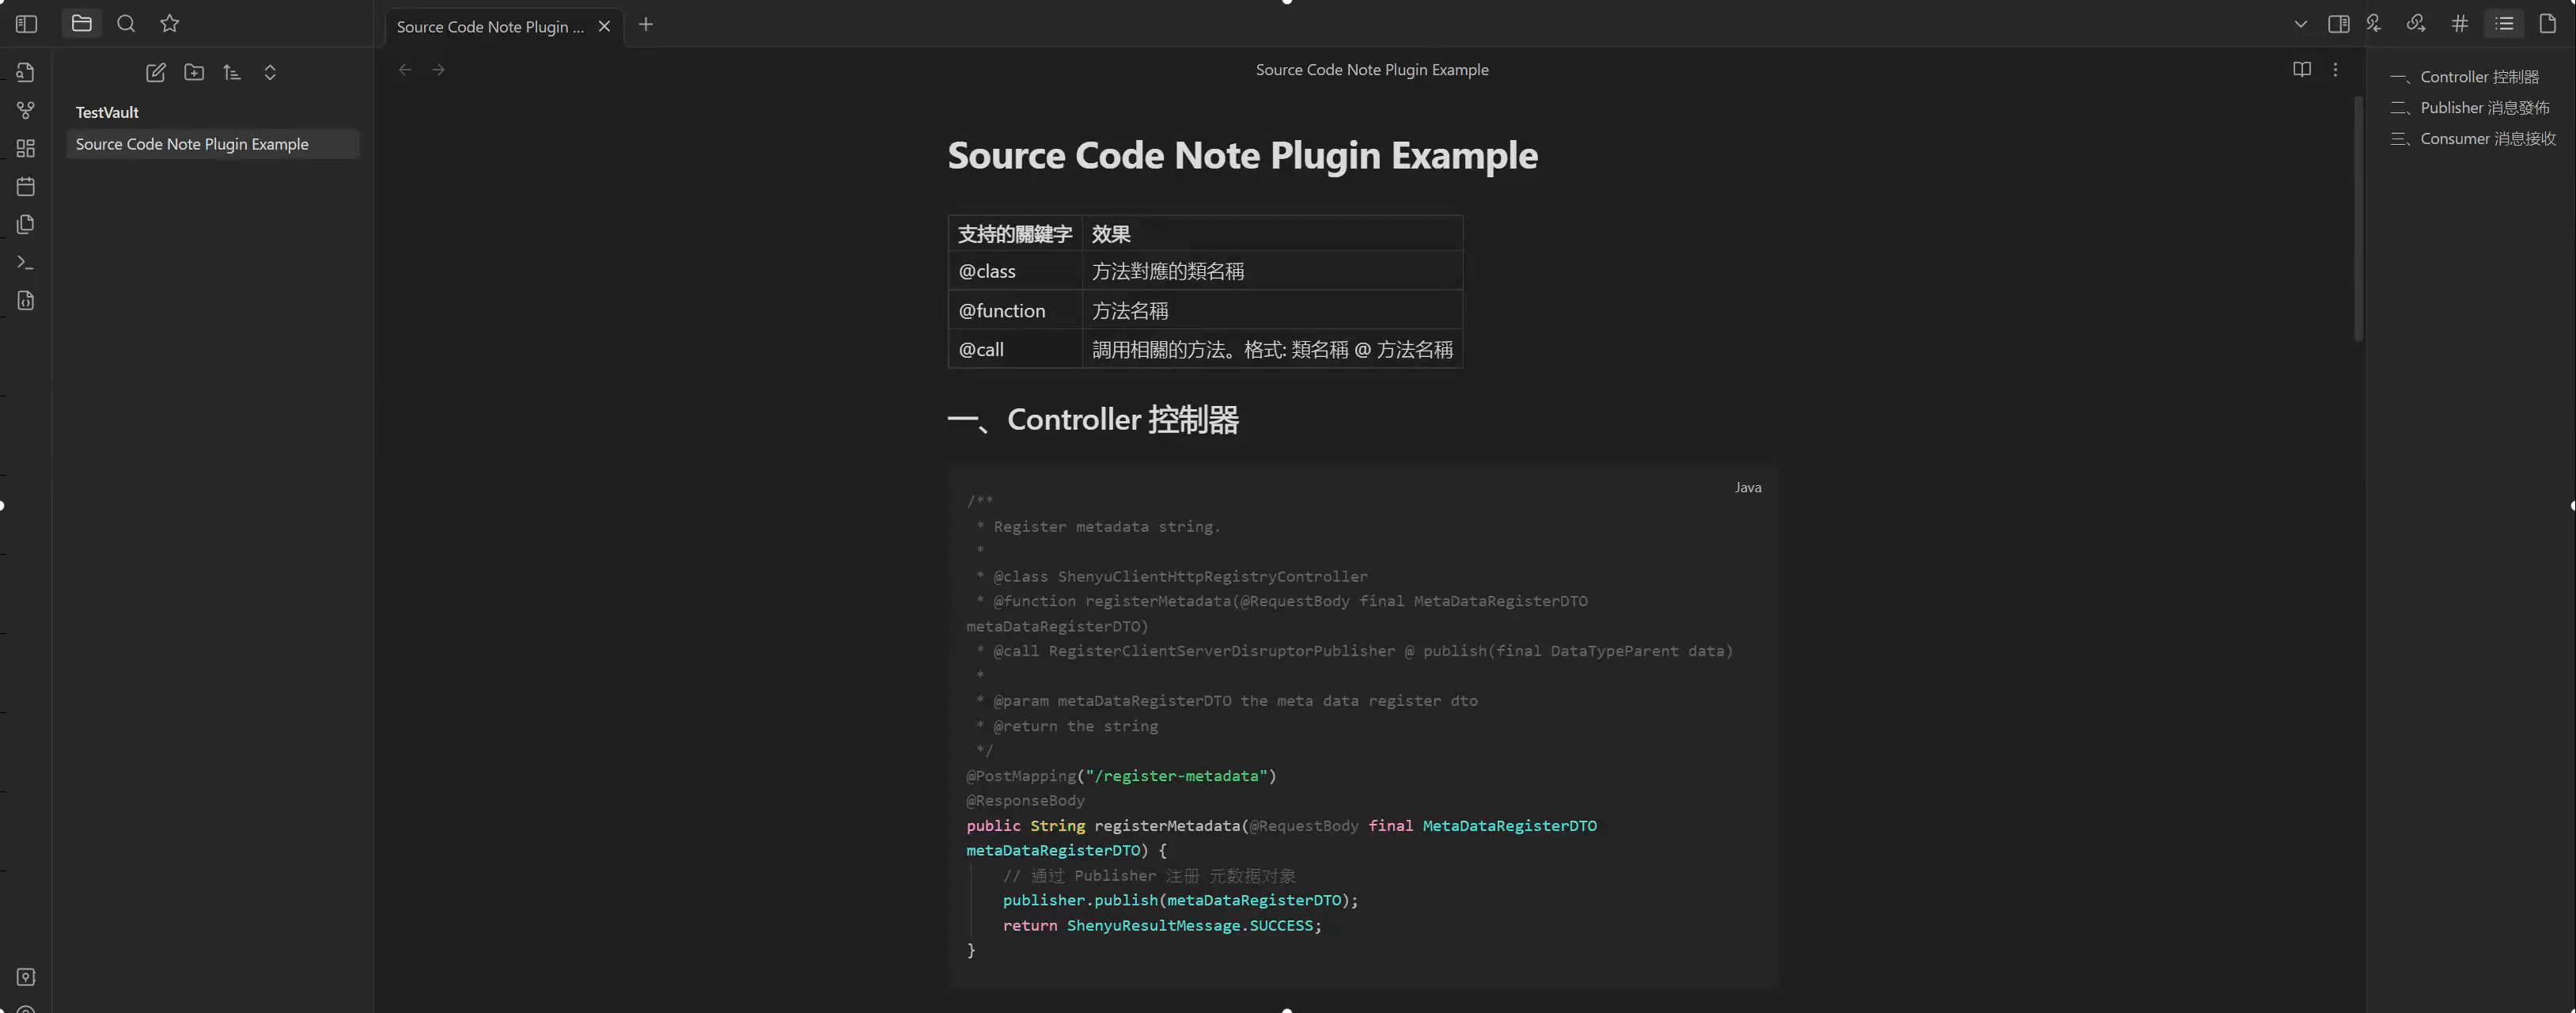Jump to outline heading Consumer 消息接收
The width and height of the screenshot is (2576, 1013).
coord(2473,139)
